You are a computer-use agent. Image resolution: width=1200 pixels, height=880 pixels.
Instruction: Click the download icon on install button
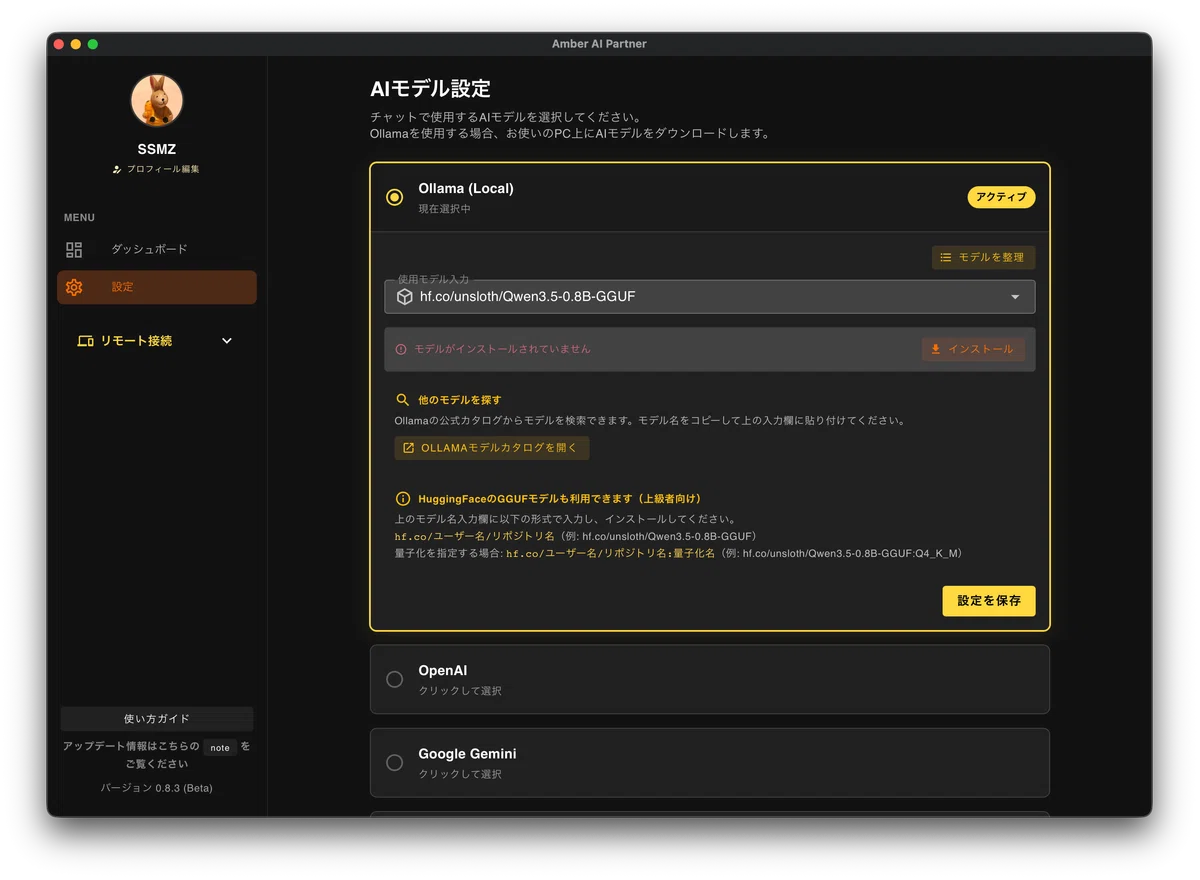936,349
